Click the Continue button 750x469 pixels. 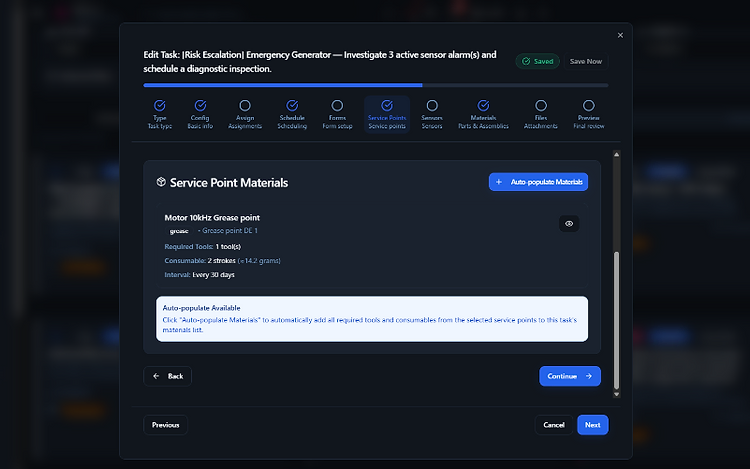click(x=570, y=376)
